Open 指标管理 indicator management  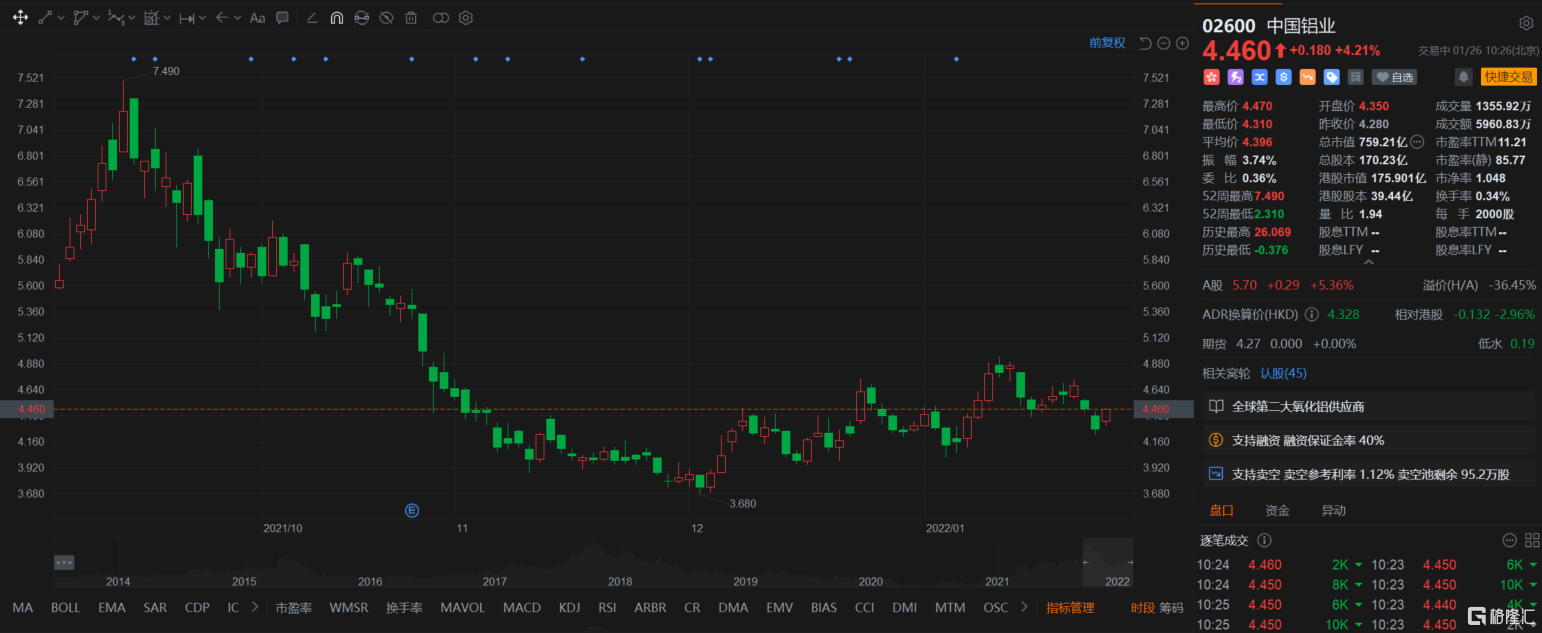click(1070, 607)
